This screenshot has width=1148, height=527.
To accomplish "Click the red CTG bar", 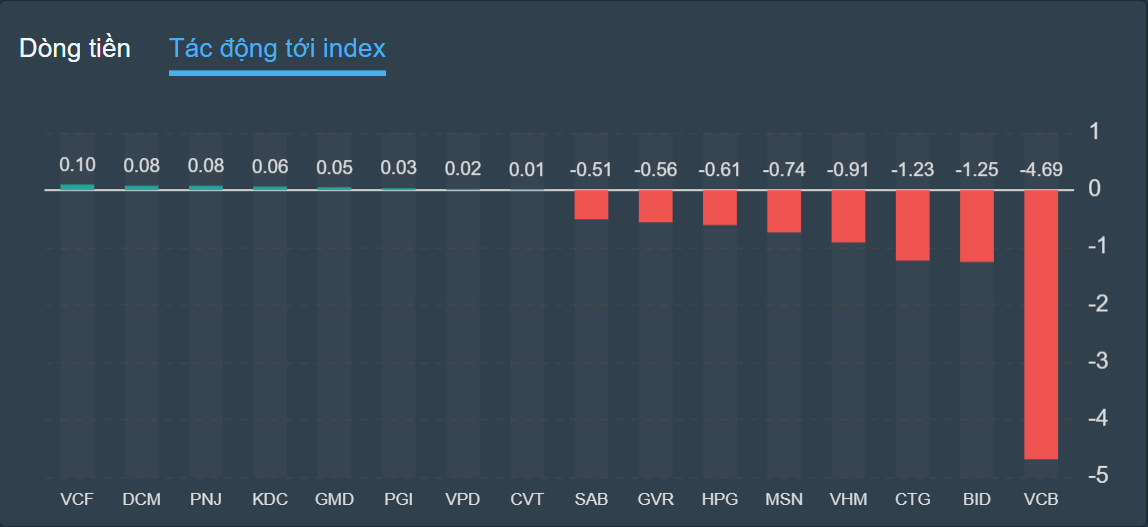I will pos(912,225).
